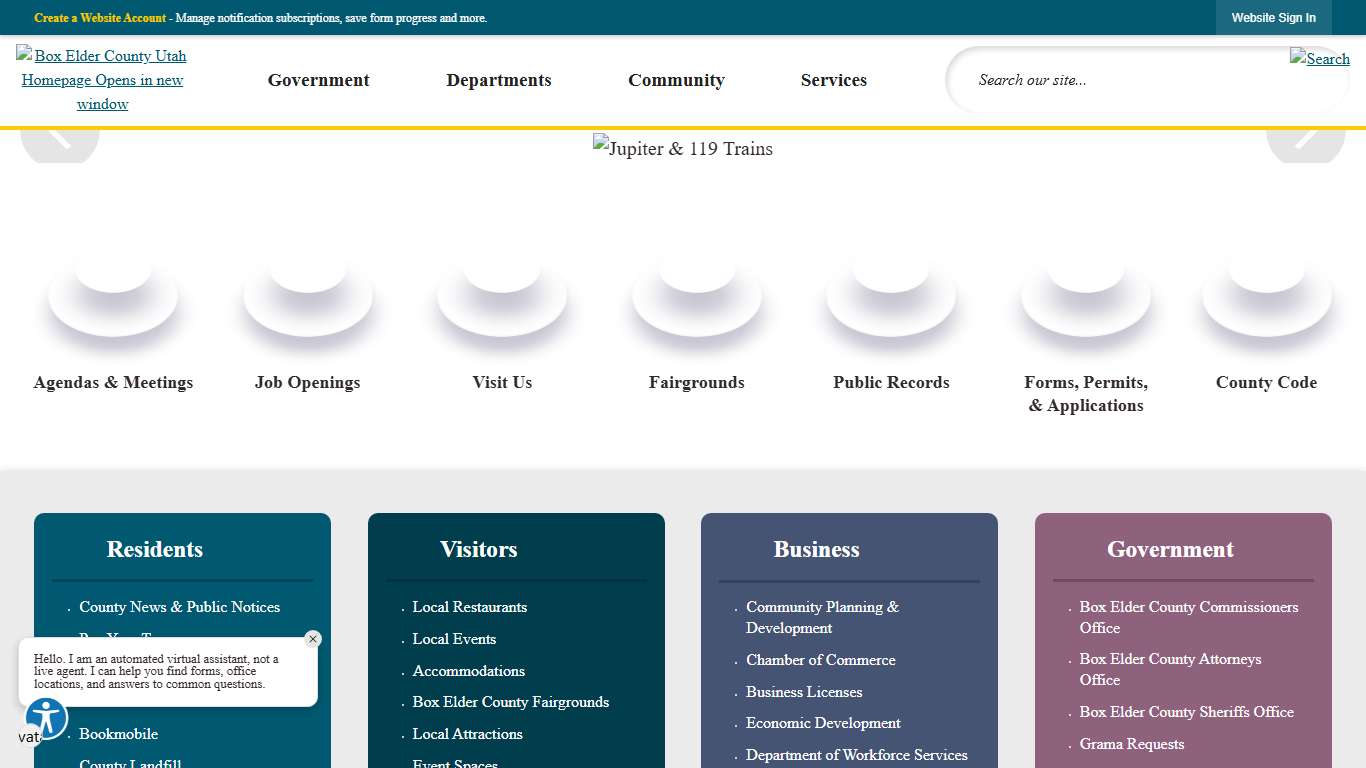
Task: Expand the Departments navigation menu
Action: coord(498,80)
